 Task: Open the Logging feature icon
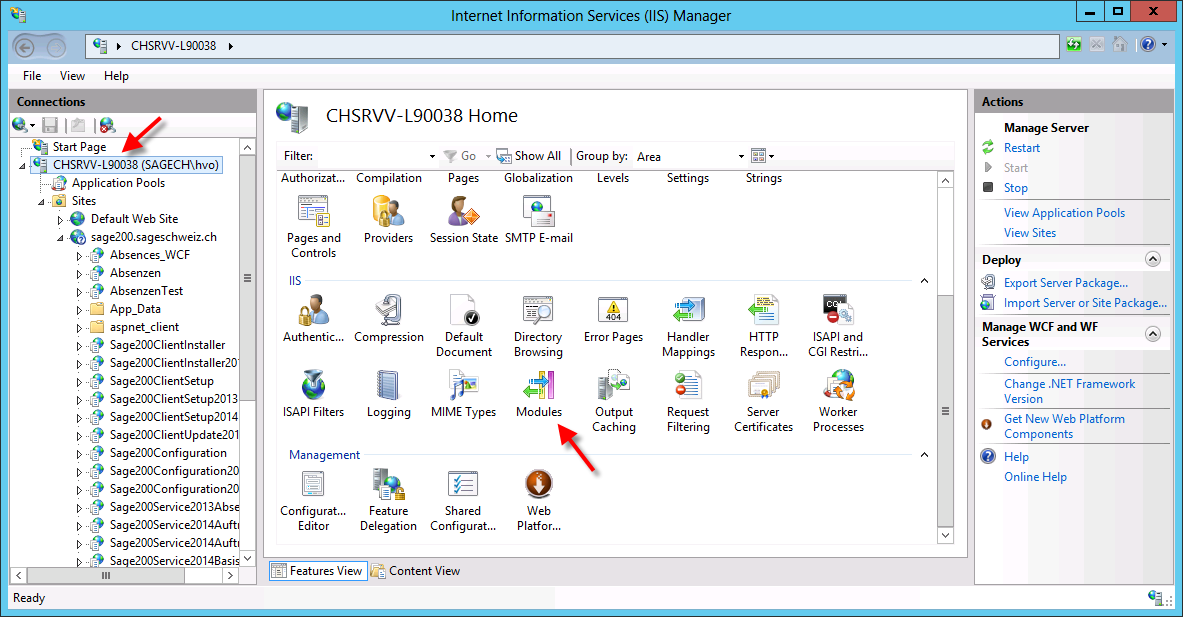[x=389, y=394]
